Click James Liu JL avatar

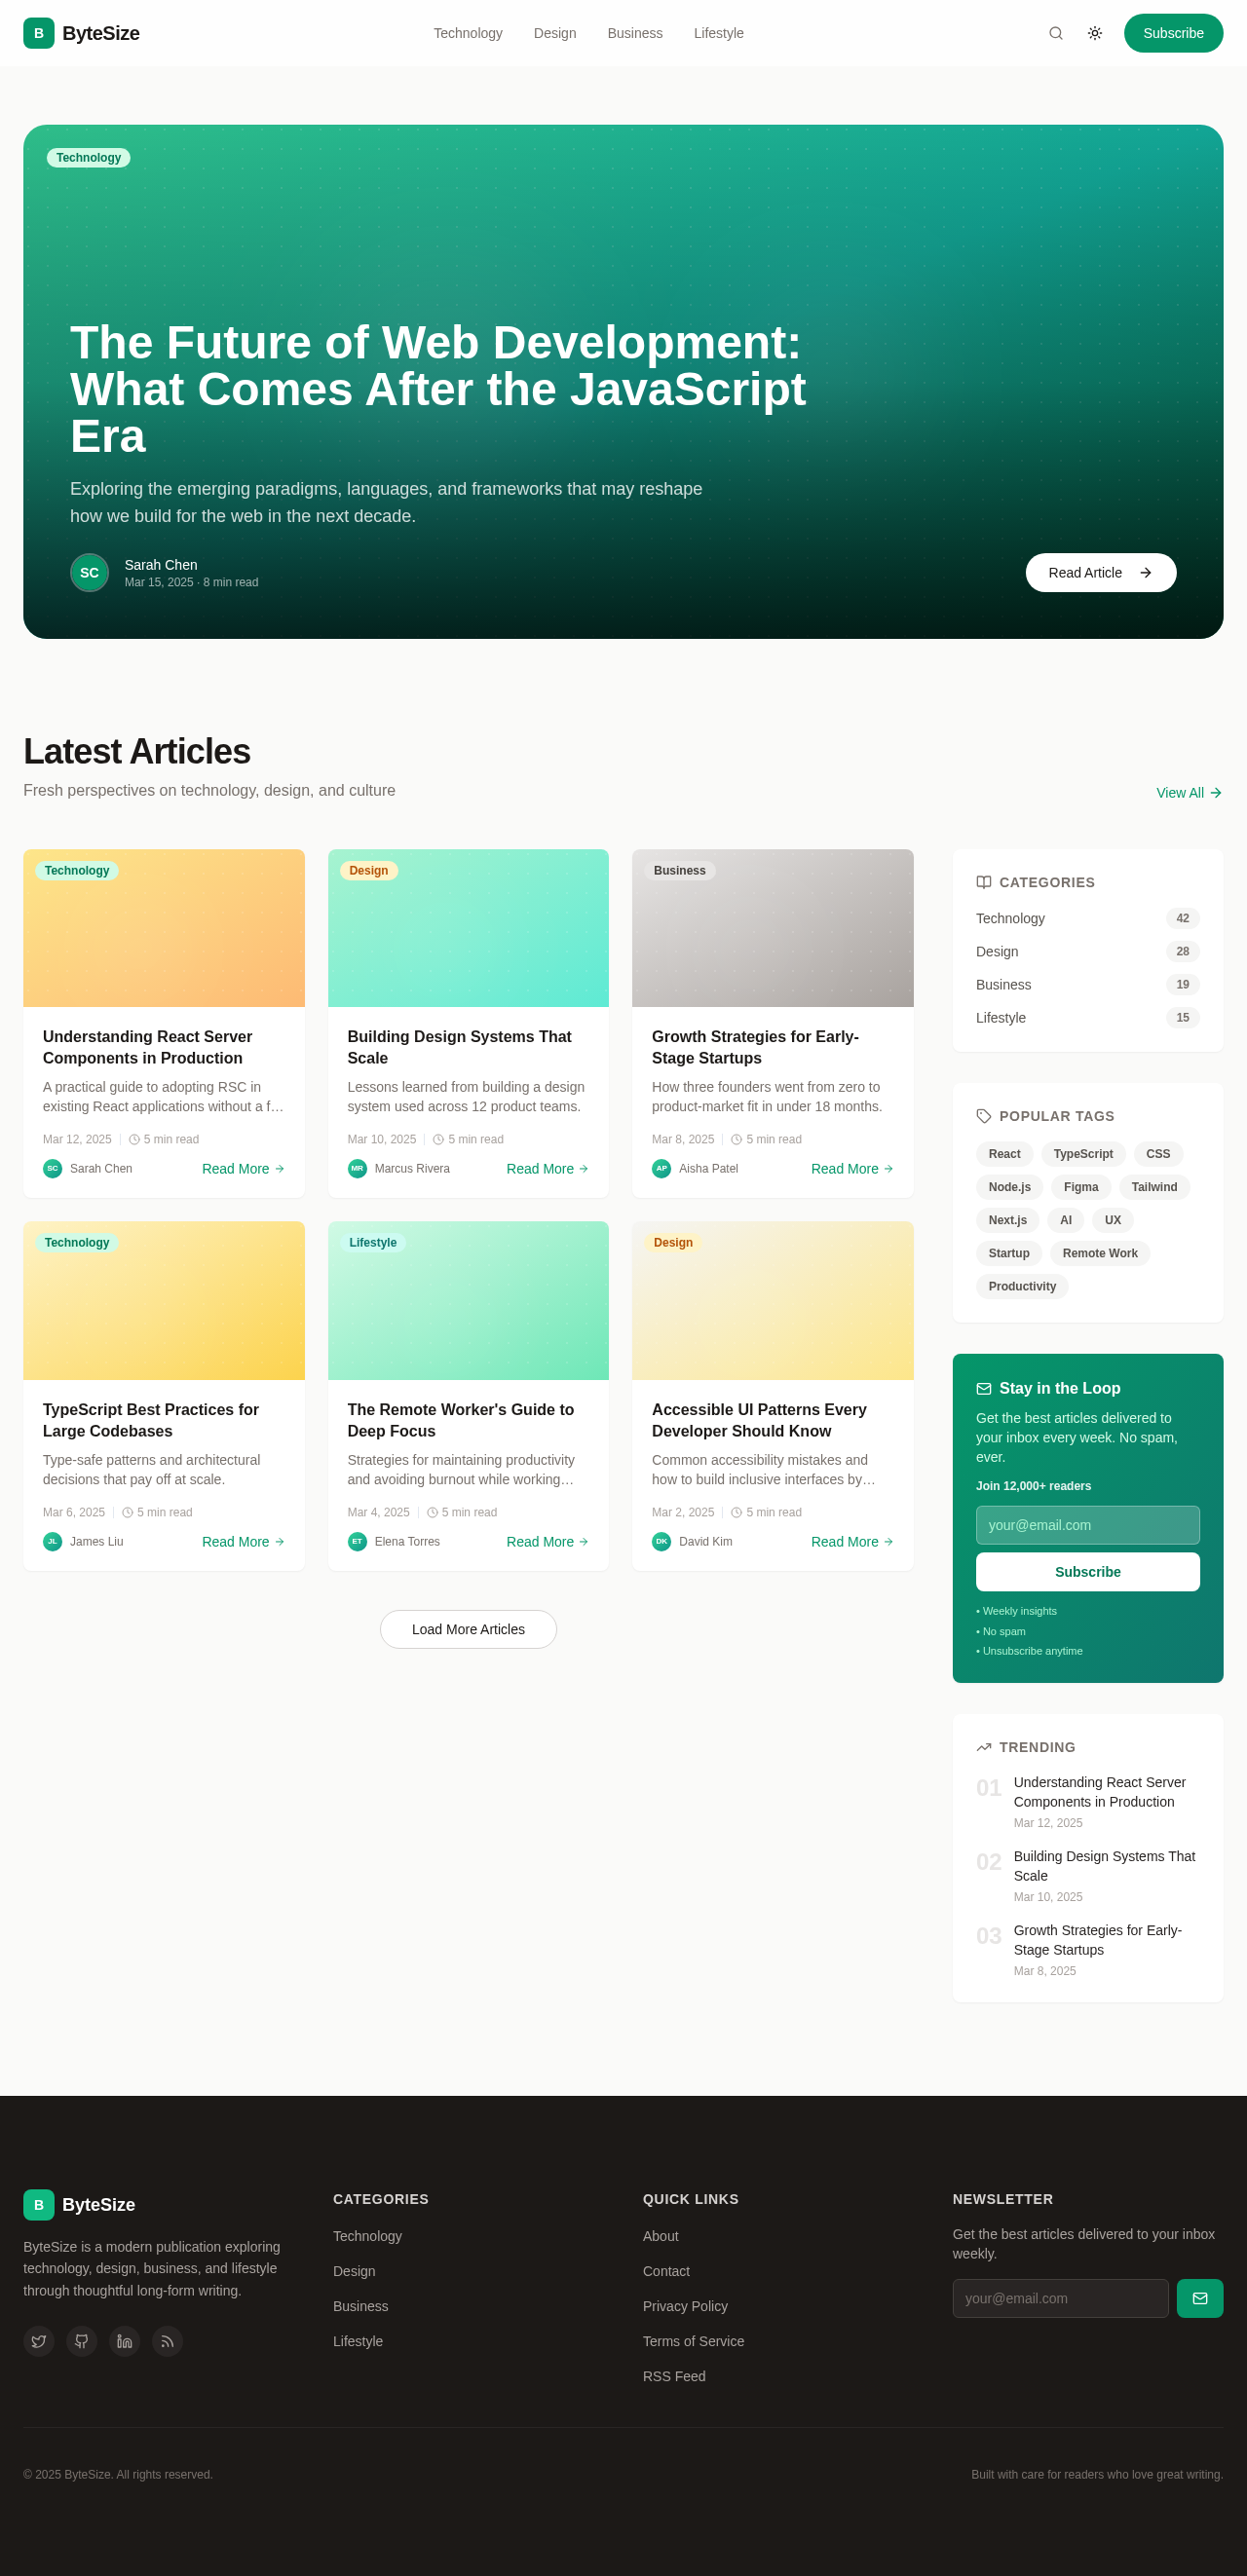coord(52,1542)
